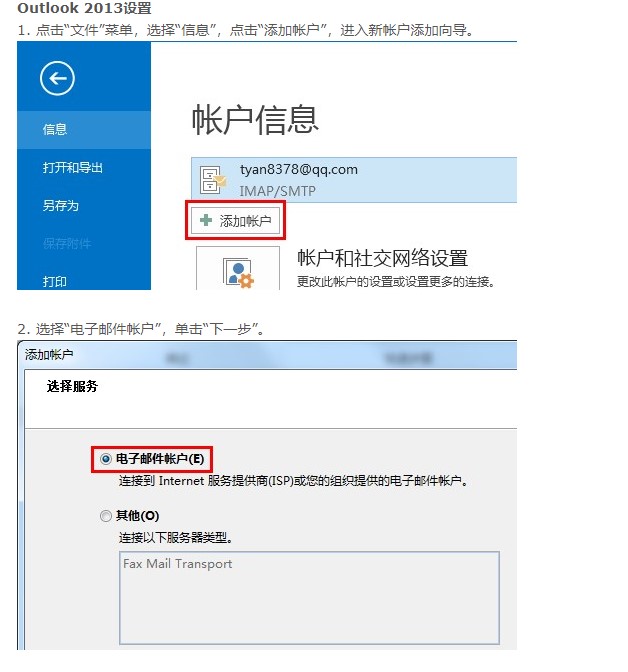Select Fax Mail Transport in the list
Screen dimensions: 628x672
click(177, 564)
